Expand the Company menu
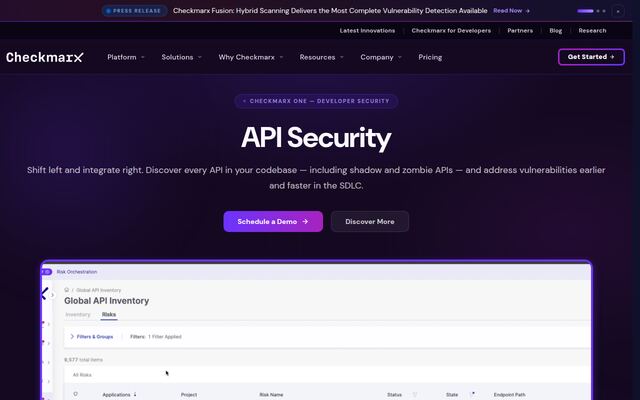 pos(381,57)
